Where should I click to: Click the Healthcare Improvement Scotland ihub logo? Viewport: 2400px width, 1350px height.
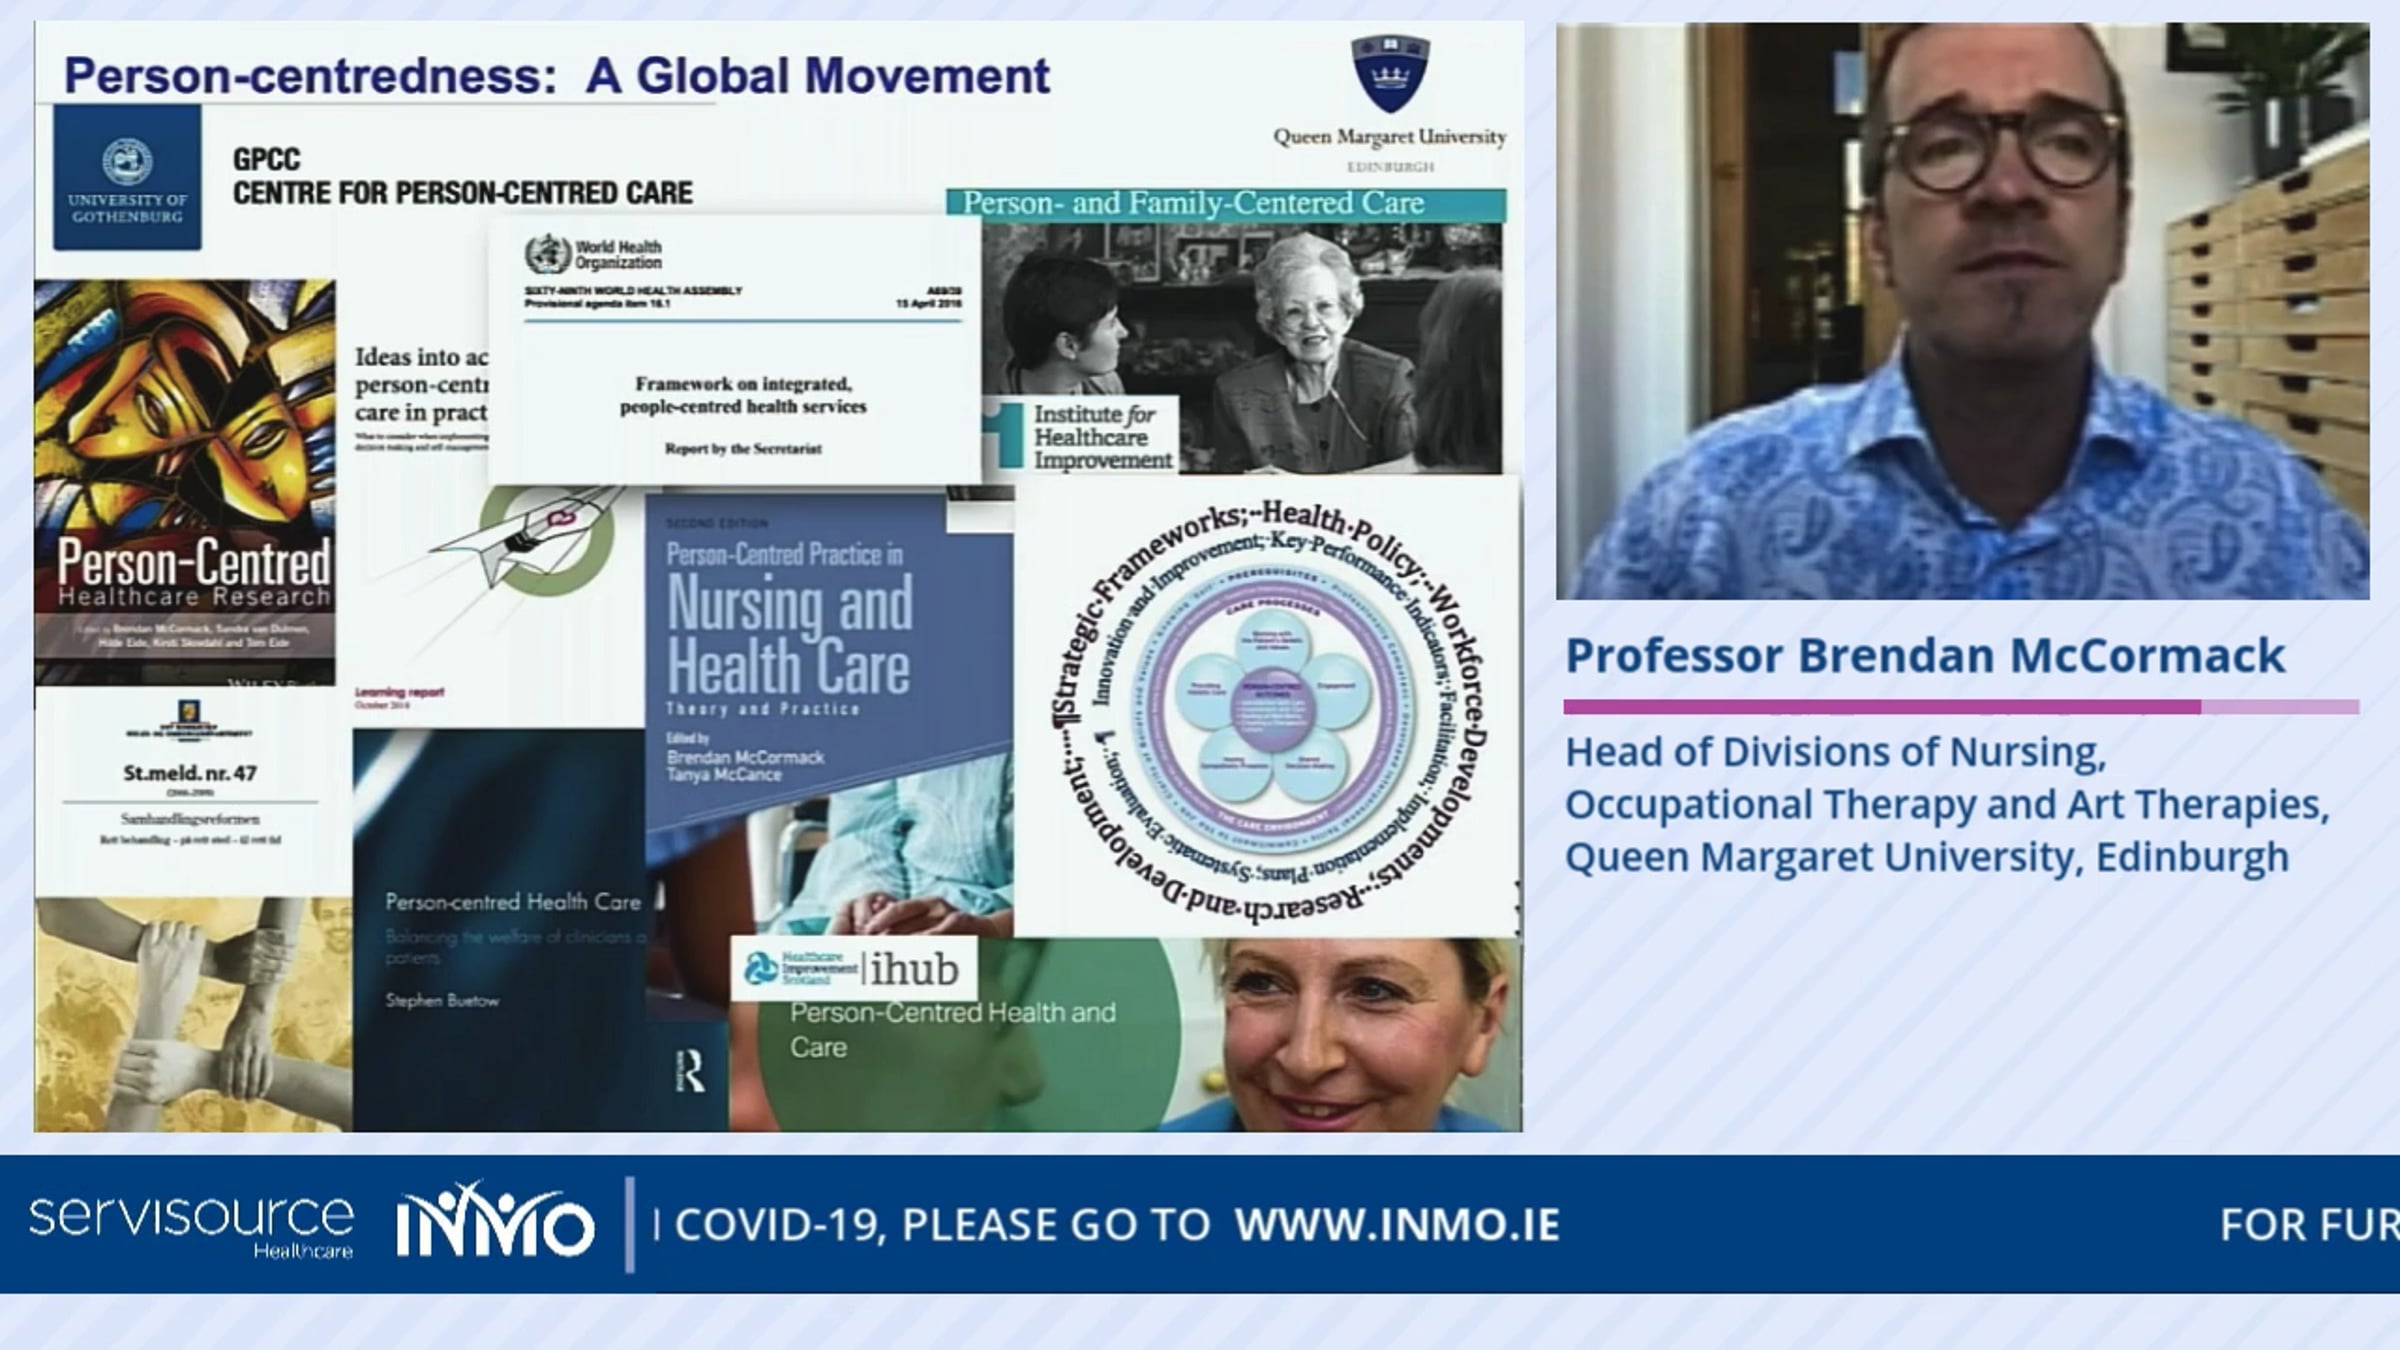pyautogui.click(x=853, y=968)
